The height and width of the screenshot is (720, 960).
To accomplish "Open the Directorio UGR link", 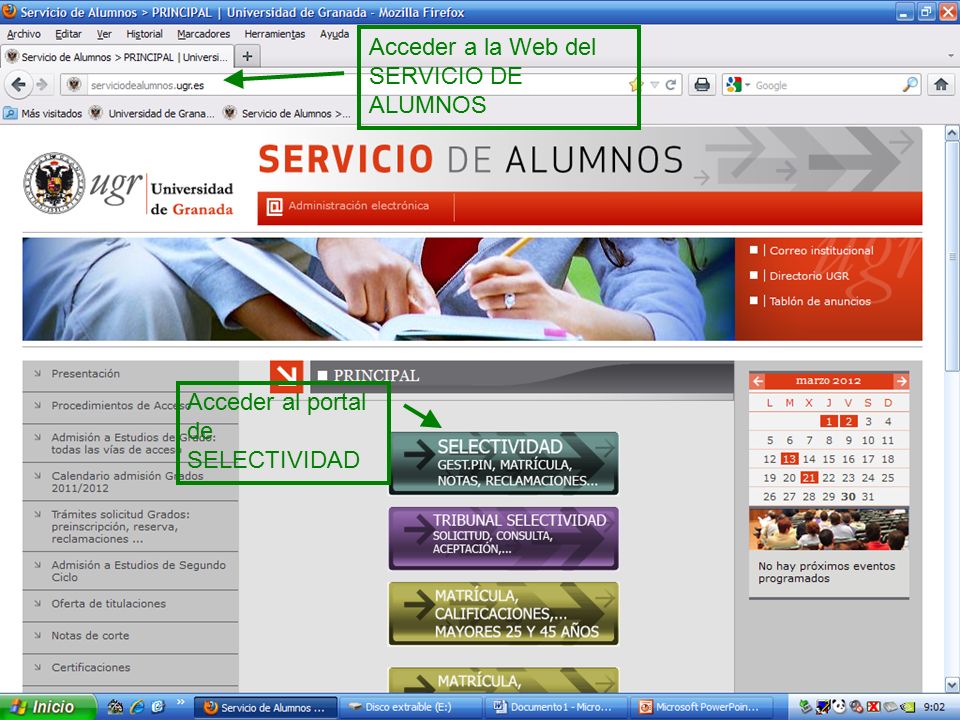I will point(809,276).
